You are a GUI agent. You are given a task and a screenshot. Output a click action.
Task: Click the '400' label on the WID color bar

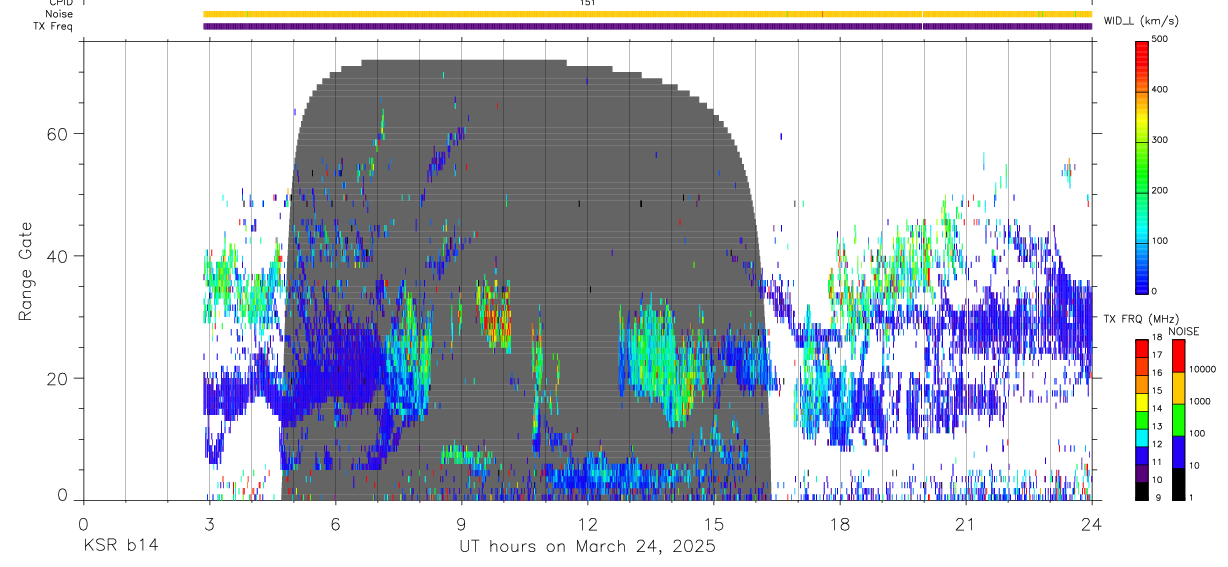(1161, 90)
